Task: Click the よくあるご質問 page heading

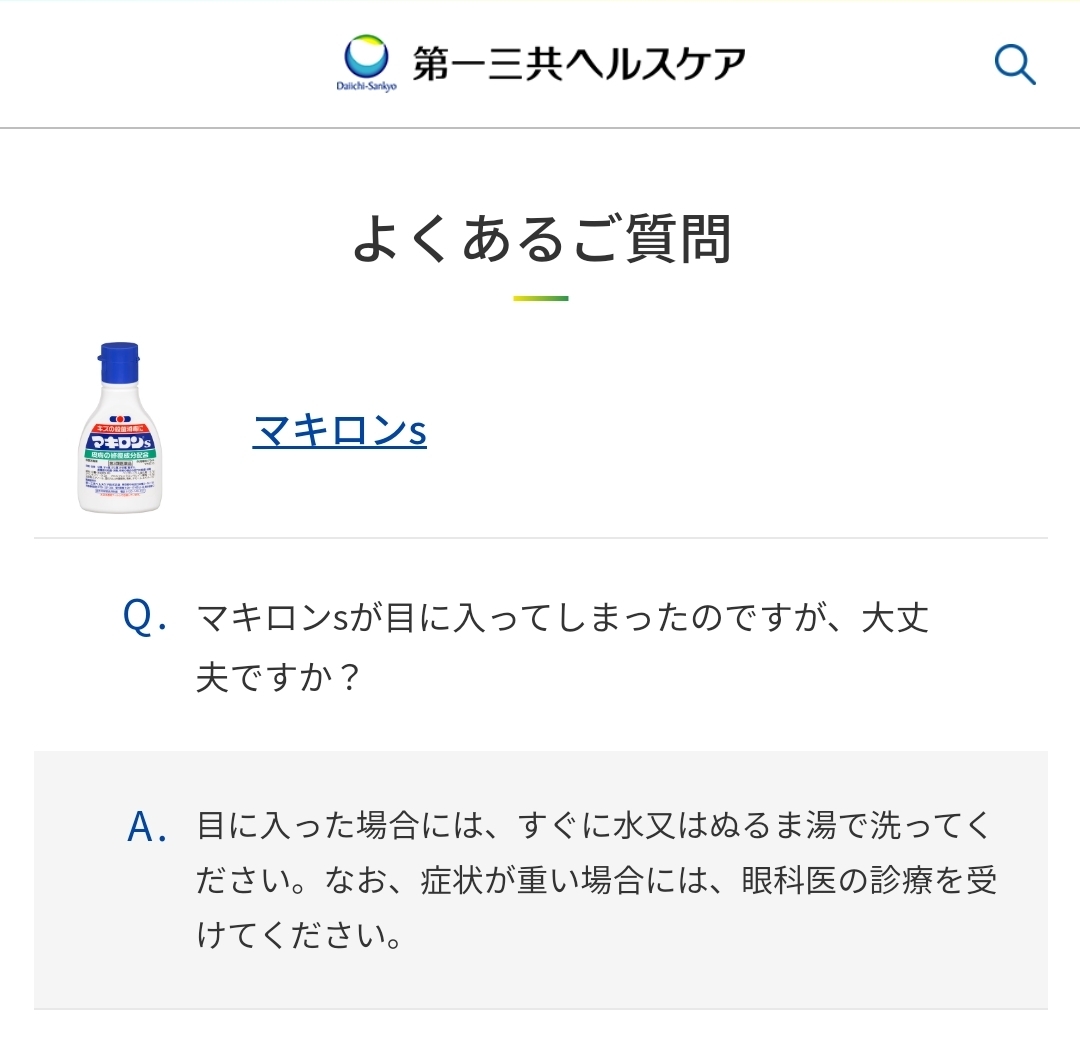Action: click(x=541, y=240)
